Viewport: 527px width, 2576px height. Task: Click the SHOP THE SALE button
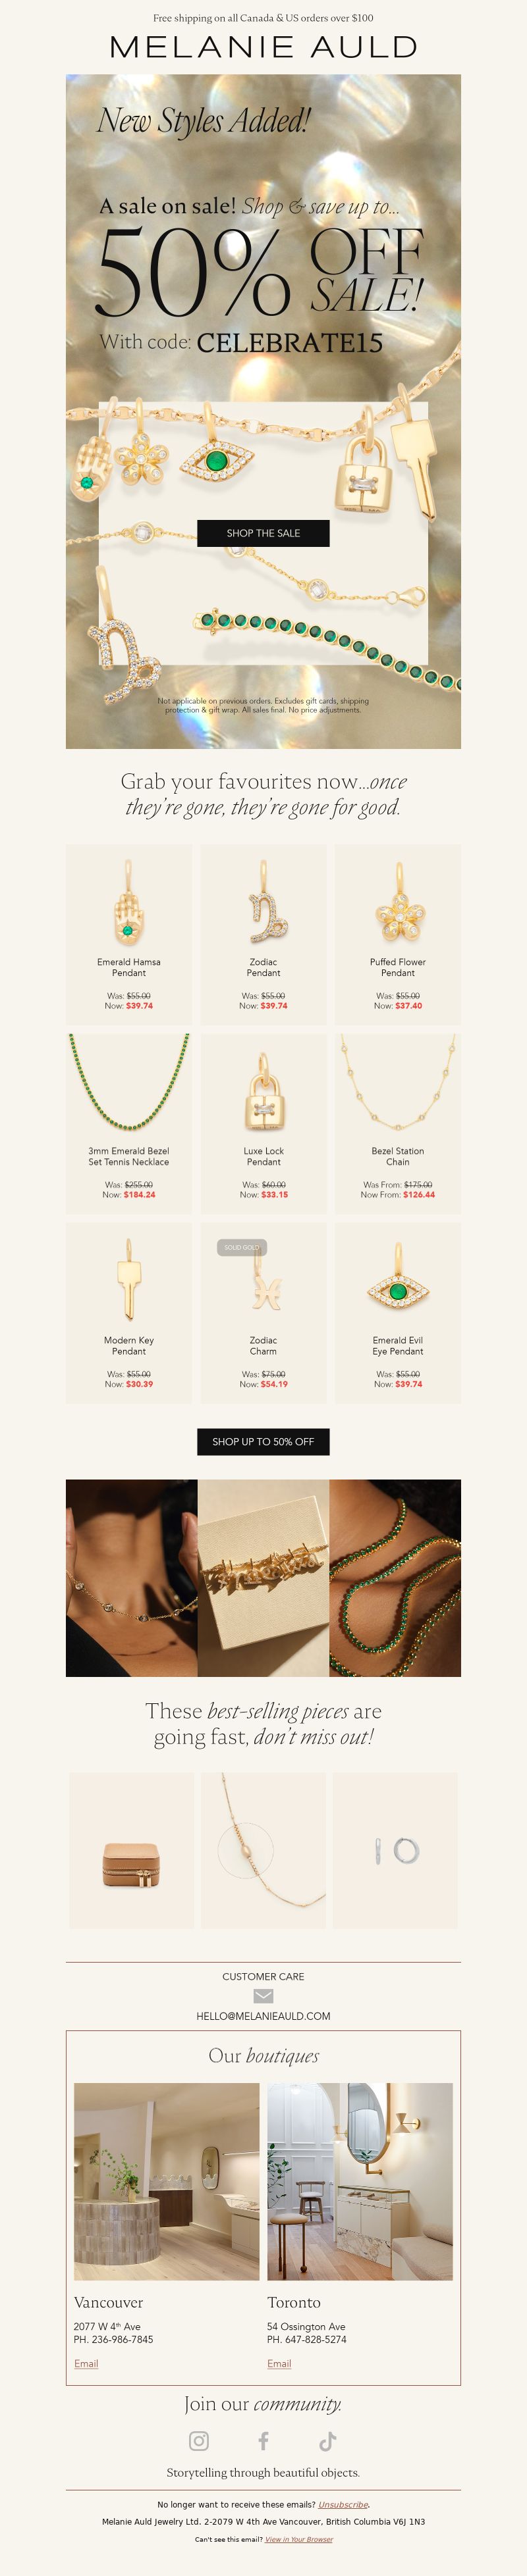pos(263,533)
